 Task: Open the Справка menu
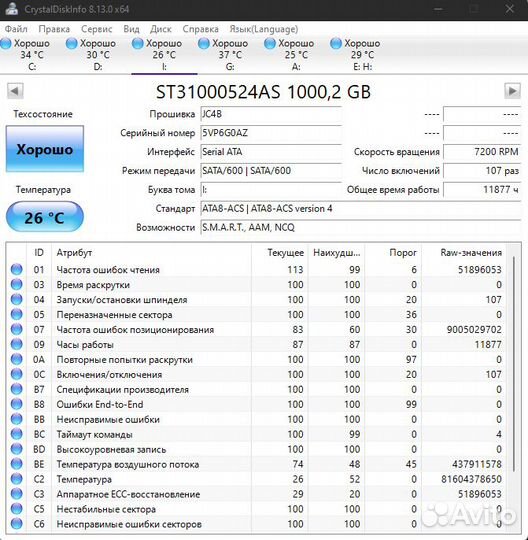tap(200, 29)
